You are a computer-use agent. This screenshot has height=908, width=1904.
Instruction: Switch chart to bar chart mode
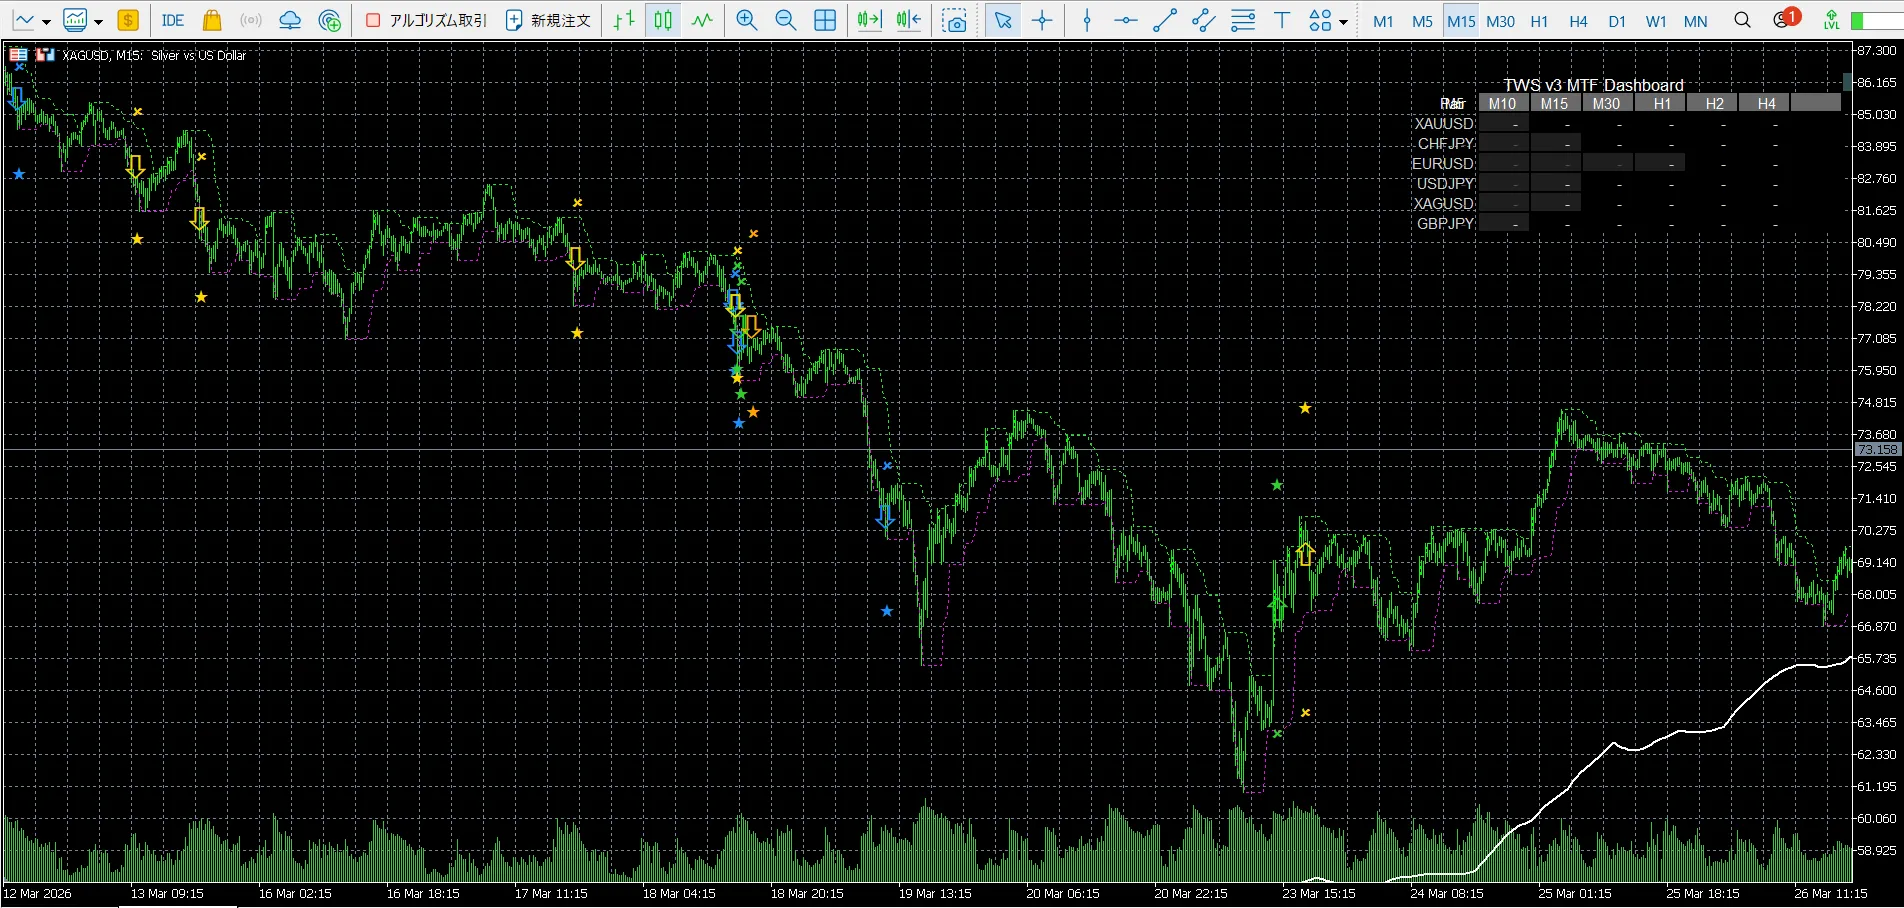(x=624, y=20)
